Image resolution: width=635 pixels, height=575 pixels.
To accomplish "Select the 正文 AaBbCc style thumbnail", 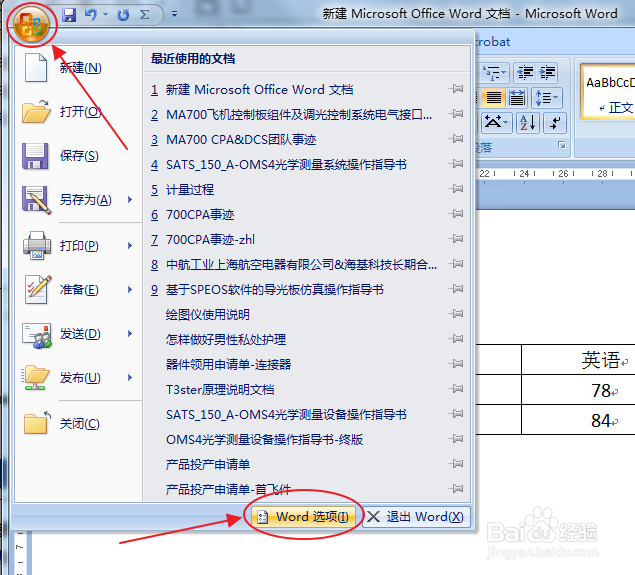I will [x=609, y=92].
